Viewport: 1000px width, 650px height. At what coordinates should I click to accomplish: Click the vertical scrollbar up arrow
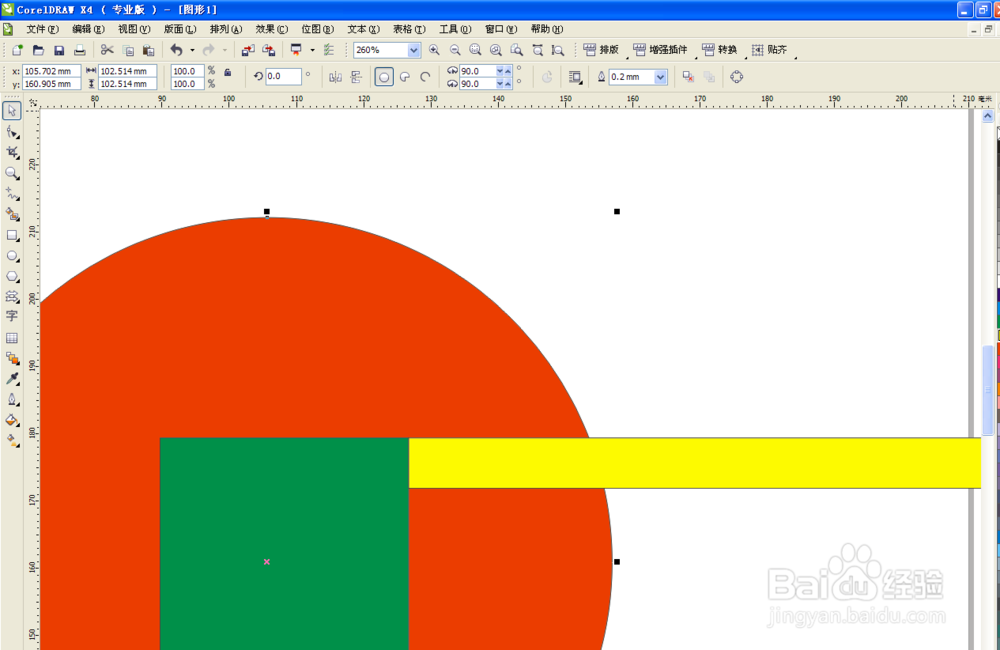point(987,116)
